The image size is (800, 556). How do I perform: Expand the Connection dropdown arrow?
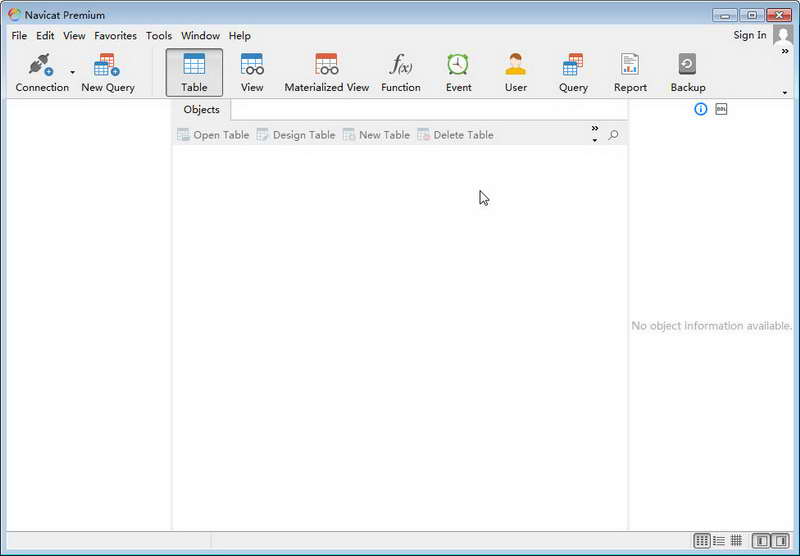[x=72, y=72]
